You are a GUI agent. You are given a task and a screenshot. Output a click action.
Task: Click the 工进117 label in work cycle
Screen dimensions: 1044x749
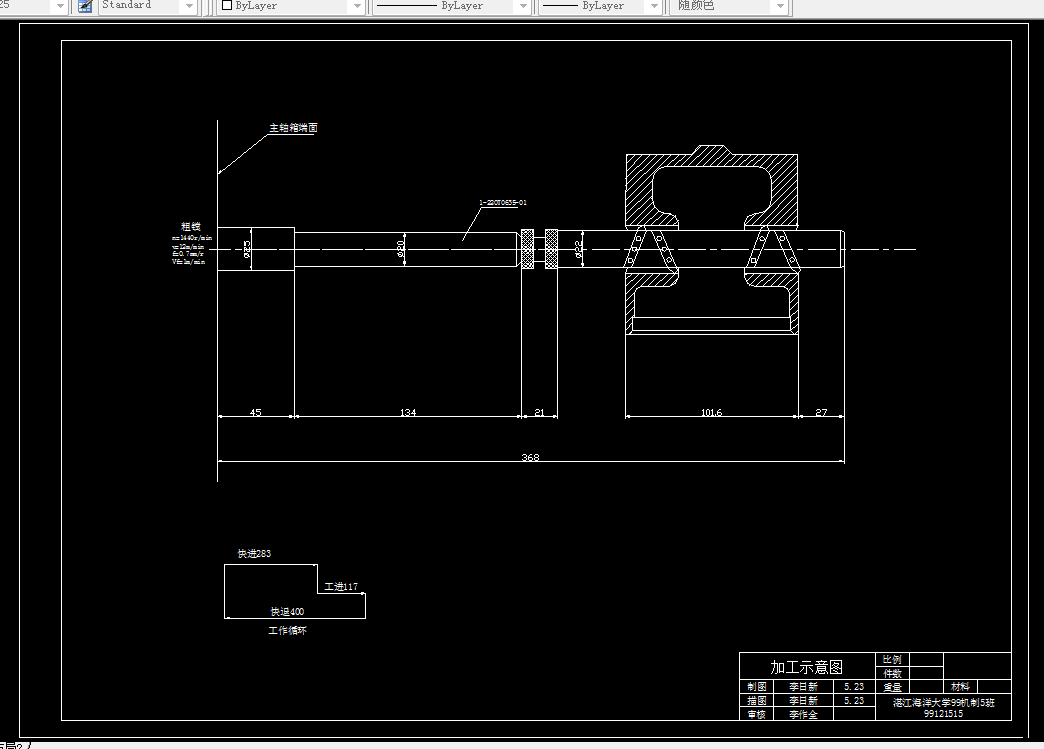(x=341, y=587)
